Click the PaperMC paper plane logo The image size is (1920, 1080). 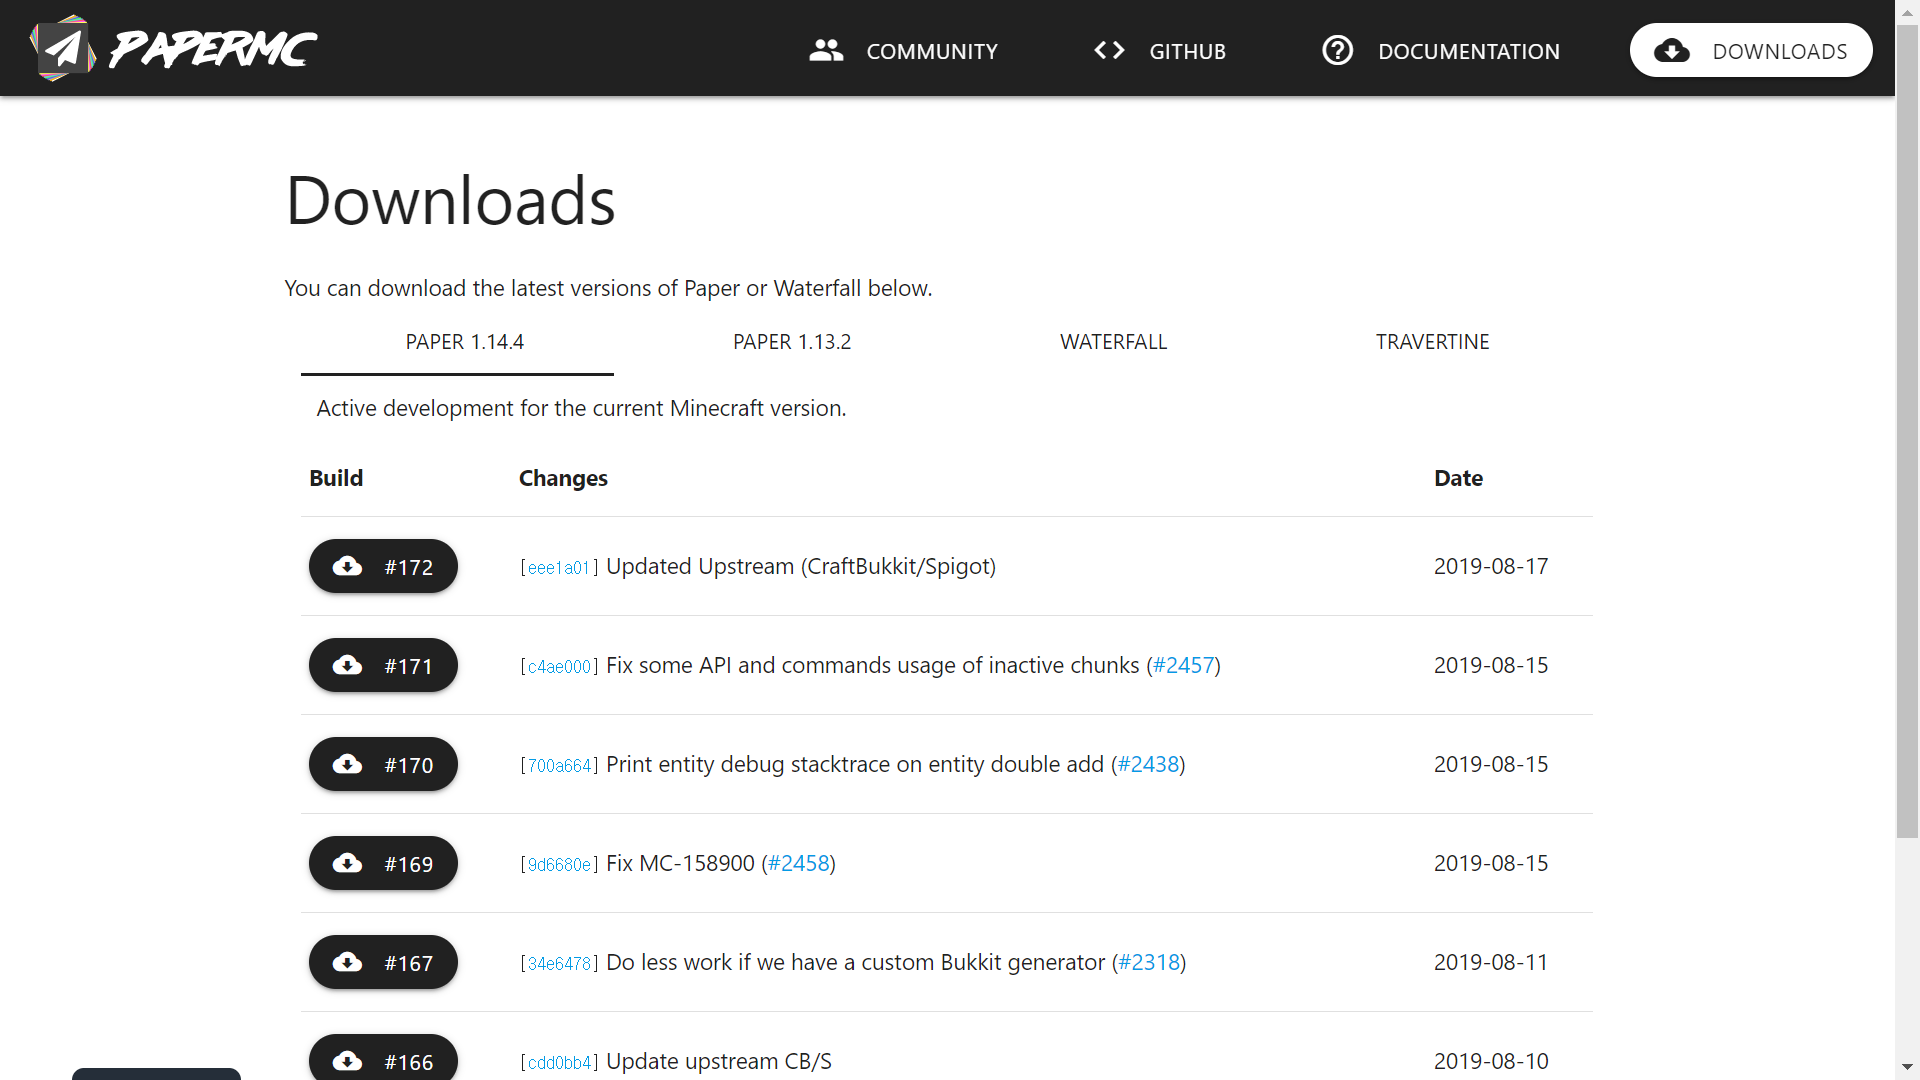63,48
